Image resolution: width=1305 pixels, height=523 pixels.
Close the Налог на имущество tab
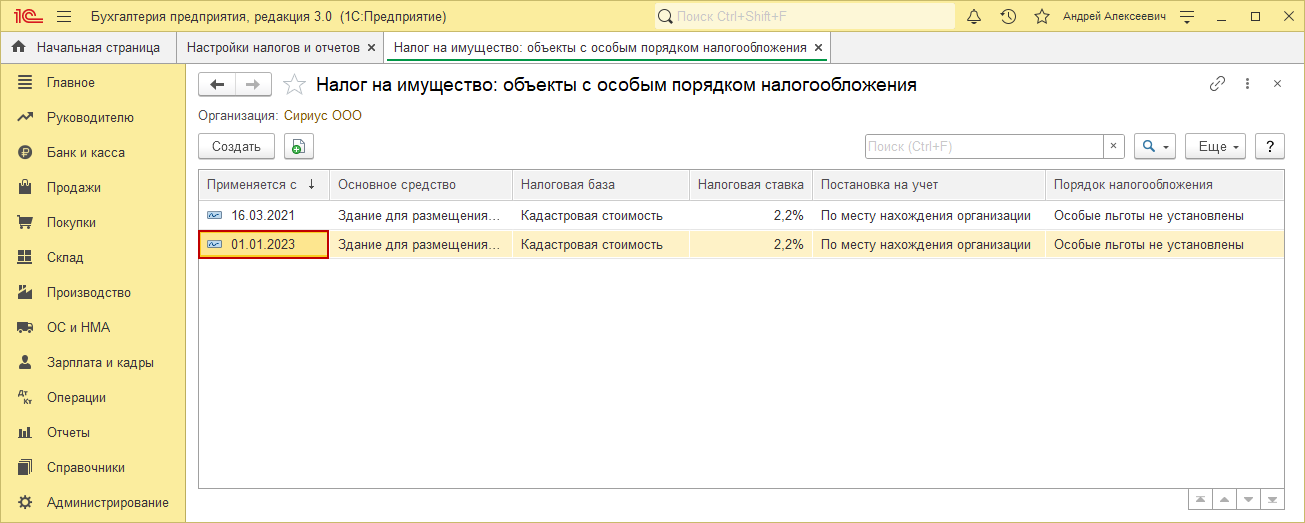point(818,47)
